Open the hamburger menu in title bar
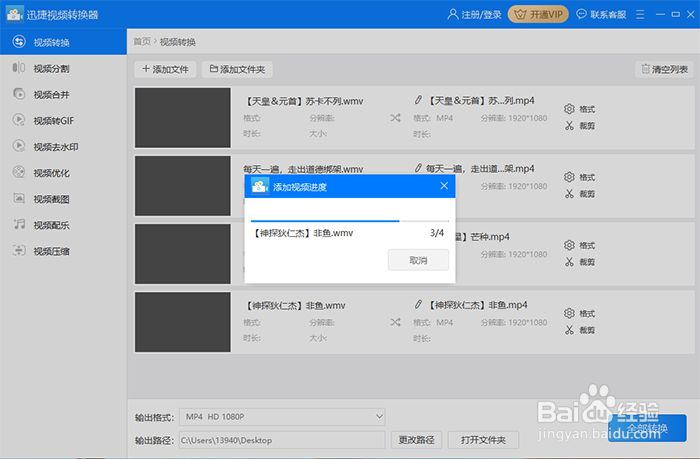 [x=640, y=15]
